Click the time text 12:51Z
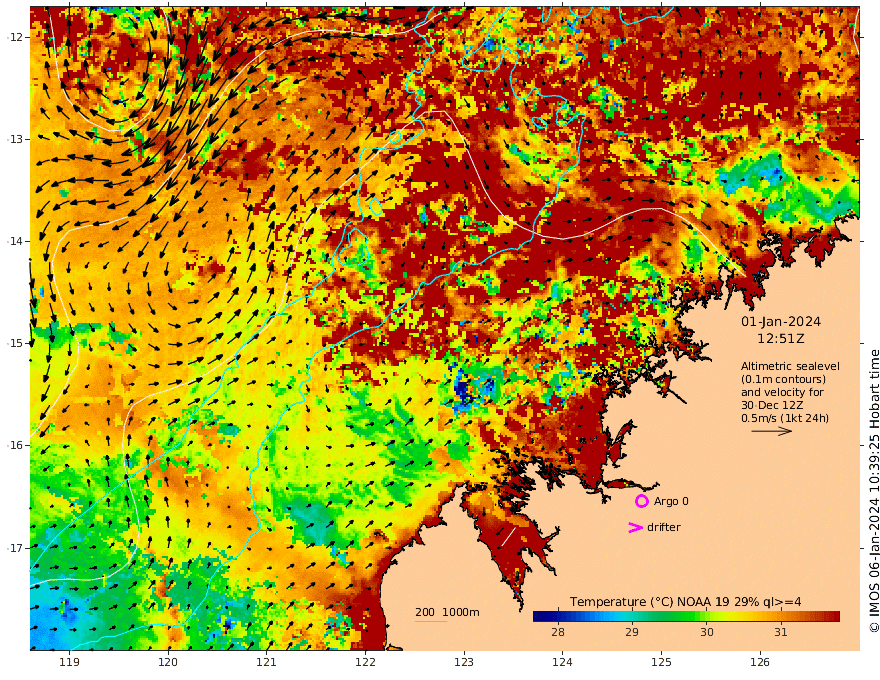Screen dimensions: 880x680 point(781,339)
